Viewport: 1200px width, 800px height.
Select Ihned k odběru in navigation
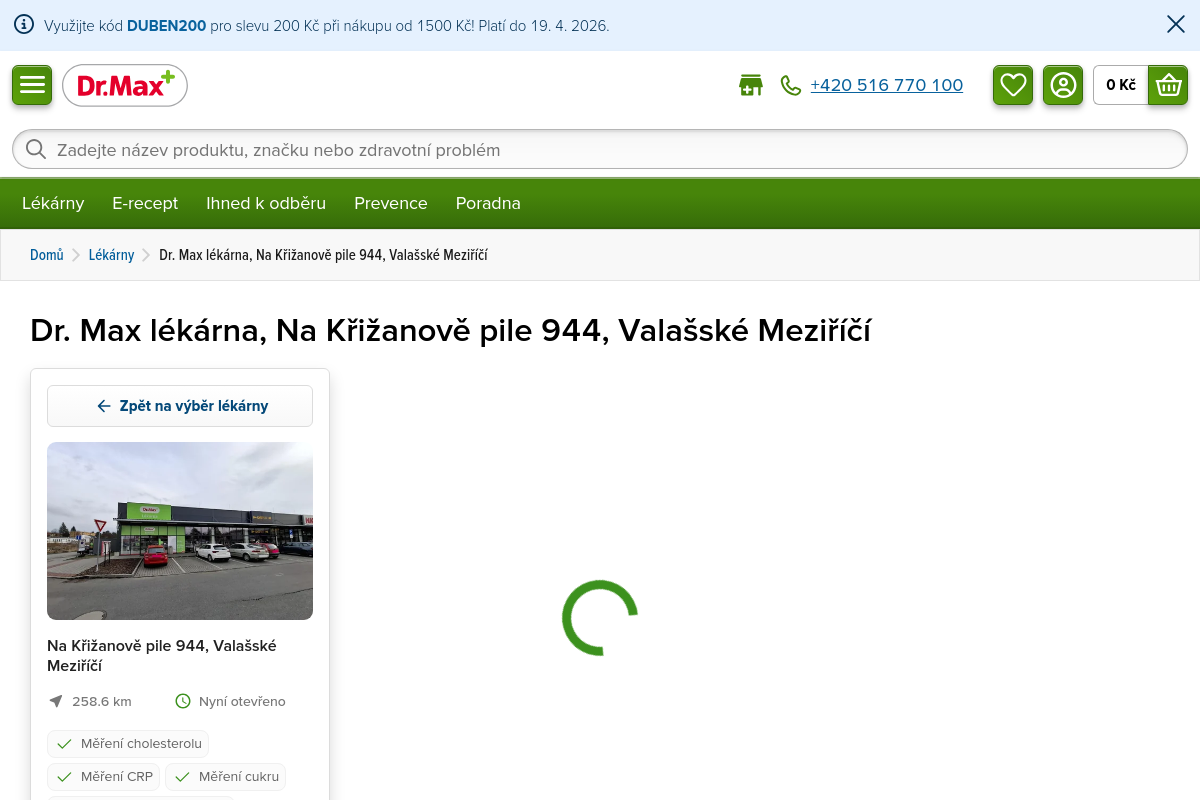[x=266, y=204]
